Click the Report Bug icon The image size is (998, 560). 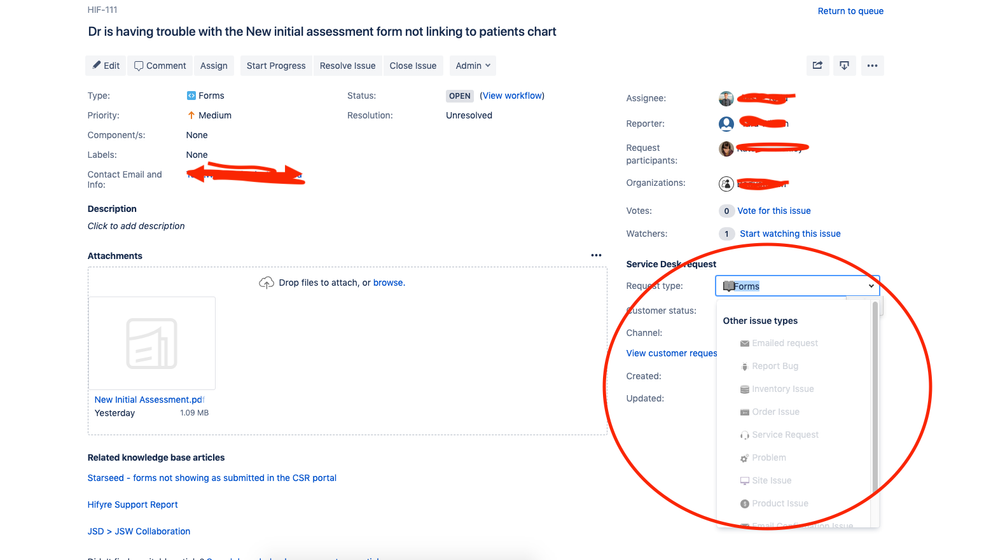tap(745, 367)
